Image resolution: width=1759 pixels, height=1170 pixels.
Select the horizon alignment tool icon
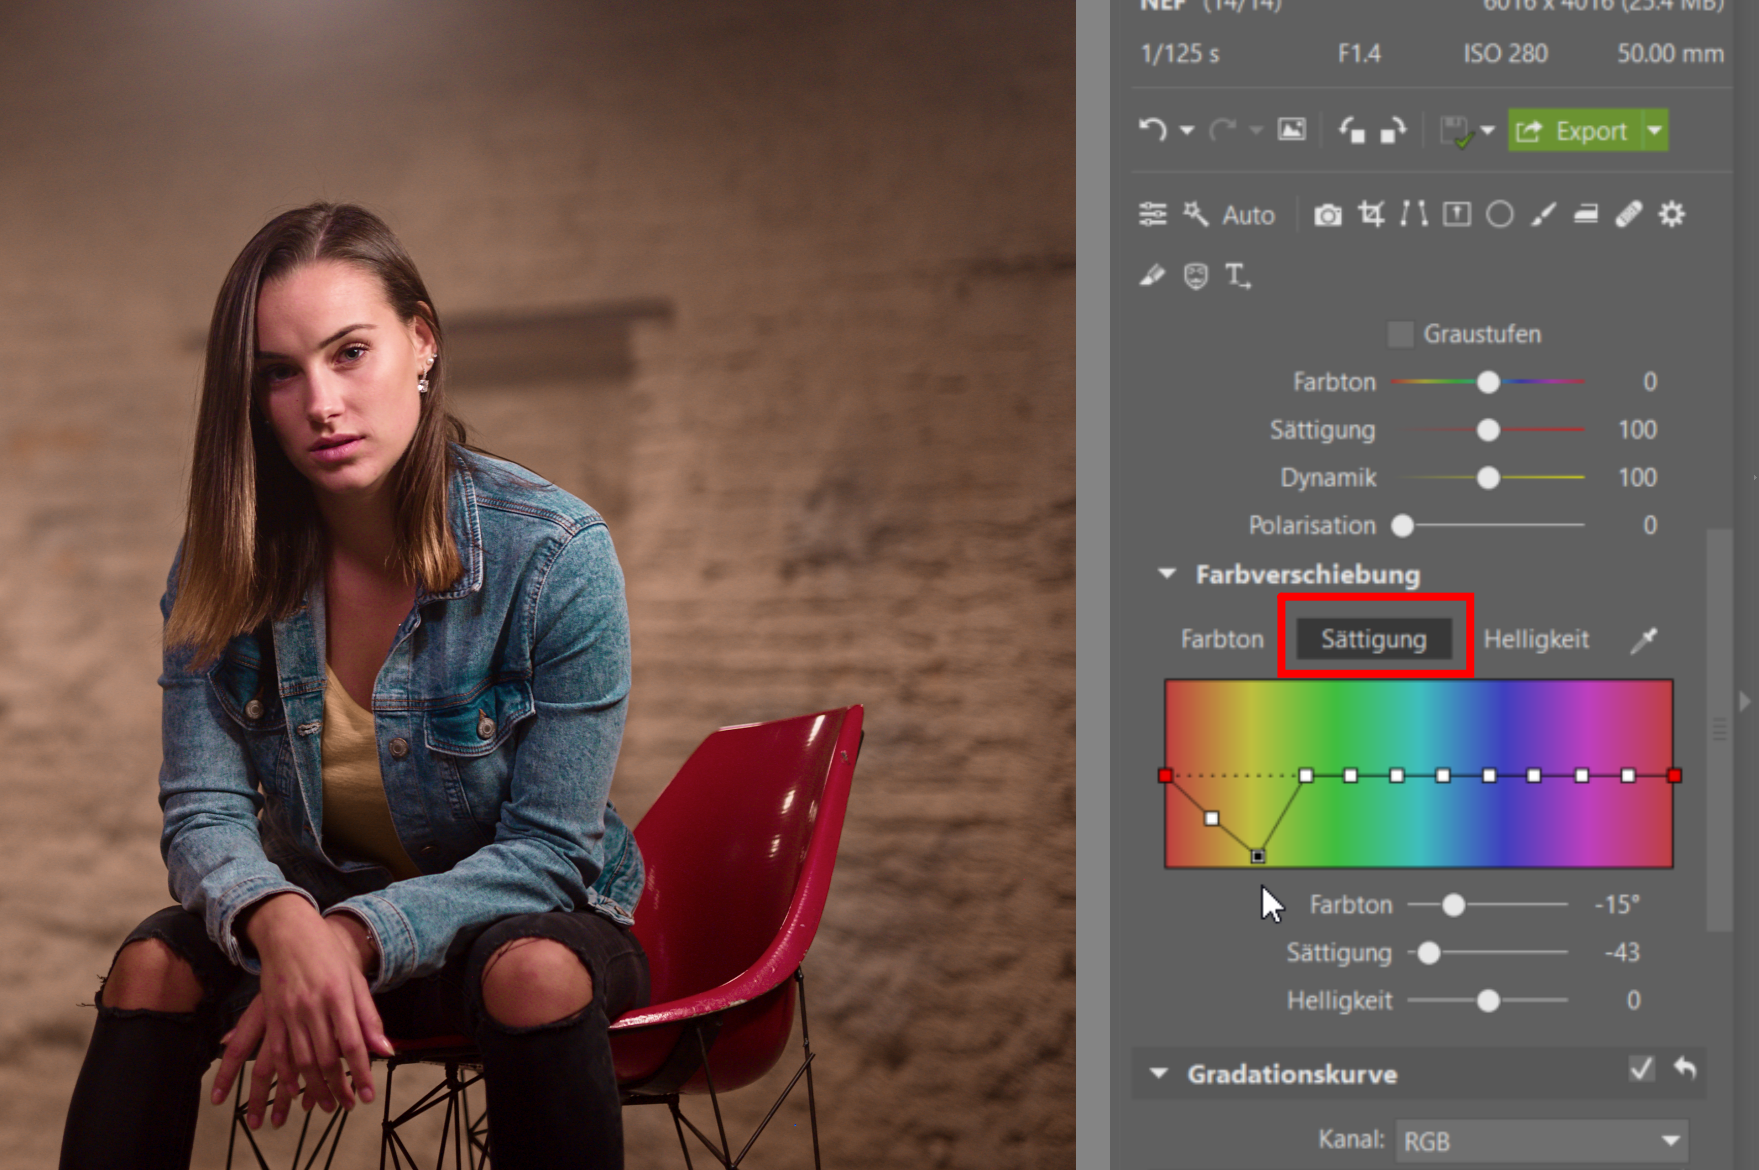[1457, 214]
